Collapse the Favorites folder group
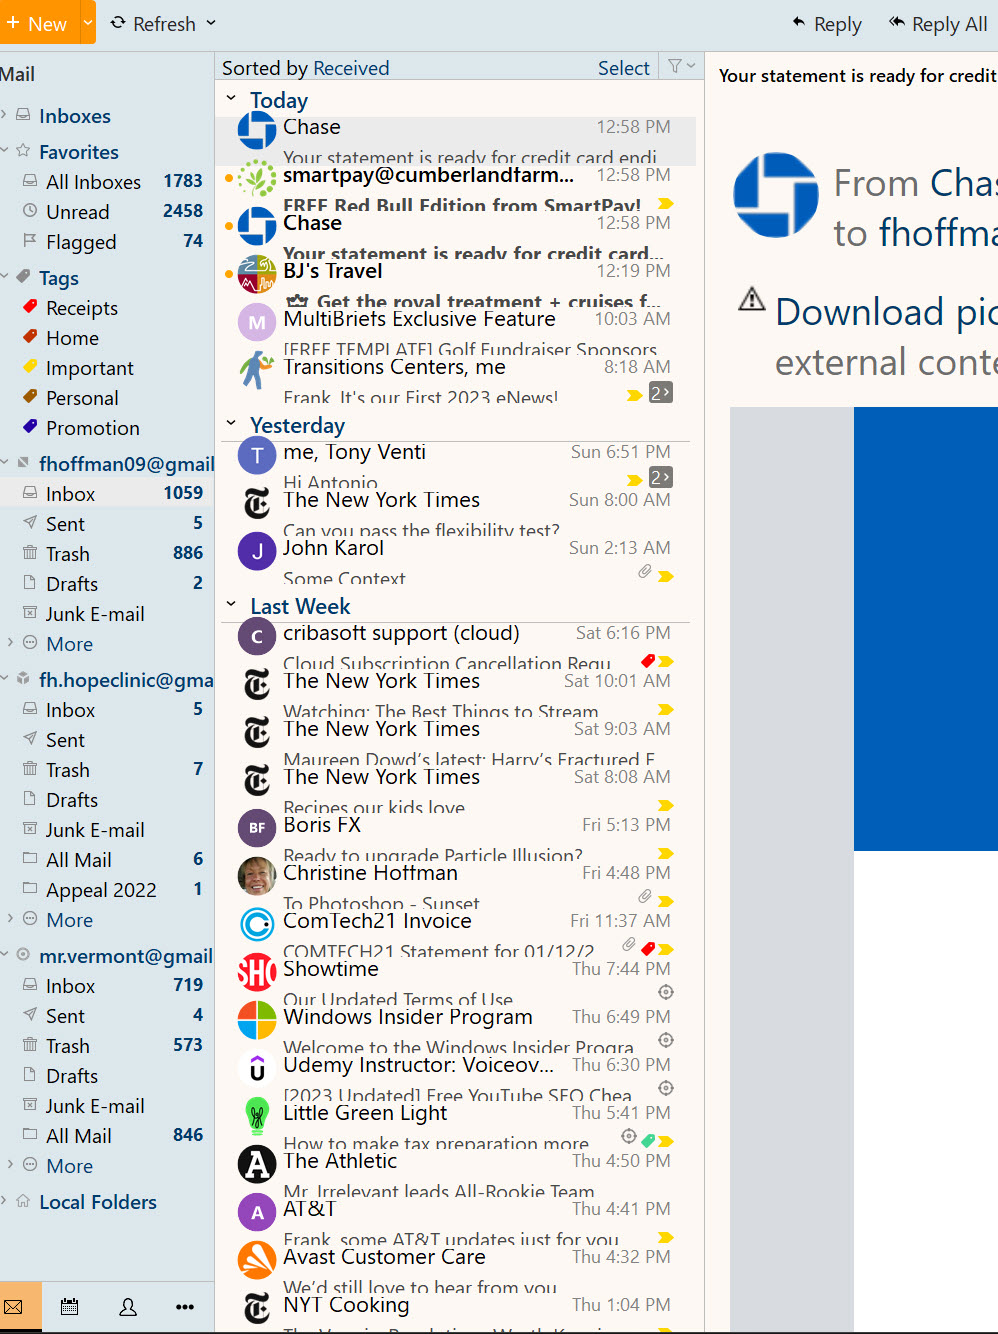This screenshot has width=998, height=1334. pos(4,151)
